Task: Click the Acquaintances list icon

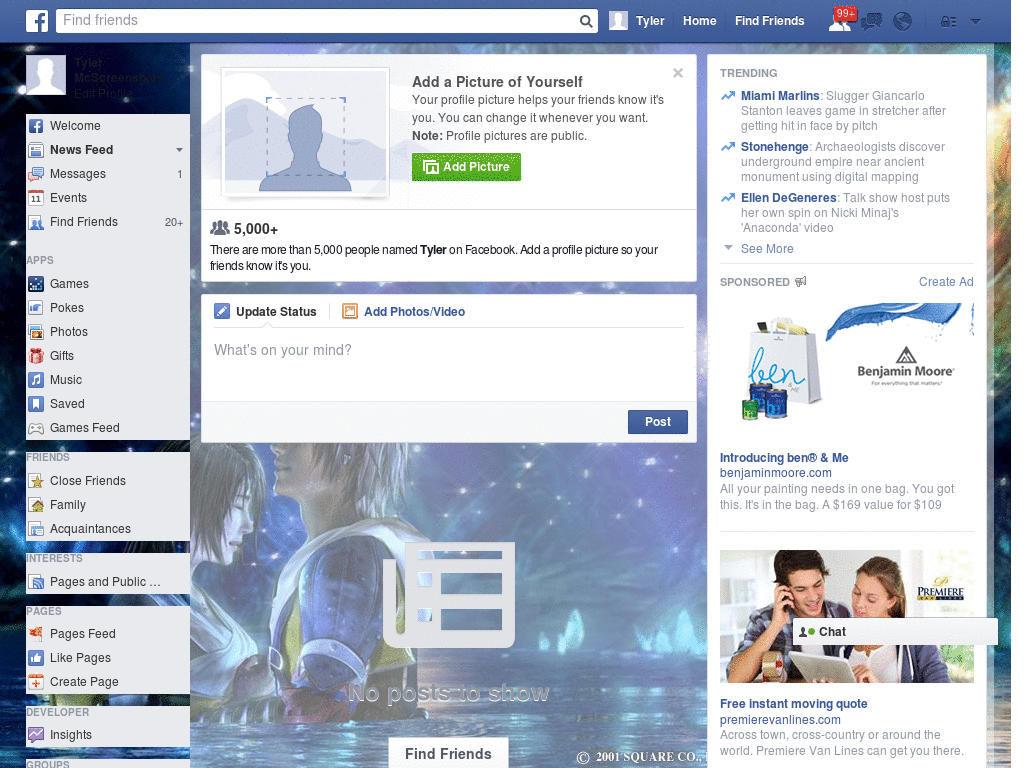Action: pyautogui.click(x=36, y=529)
